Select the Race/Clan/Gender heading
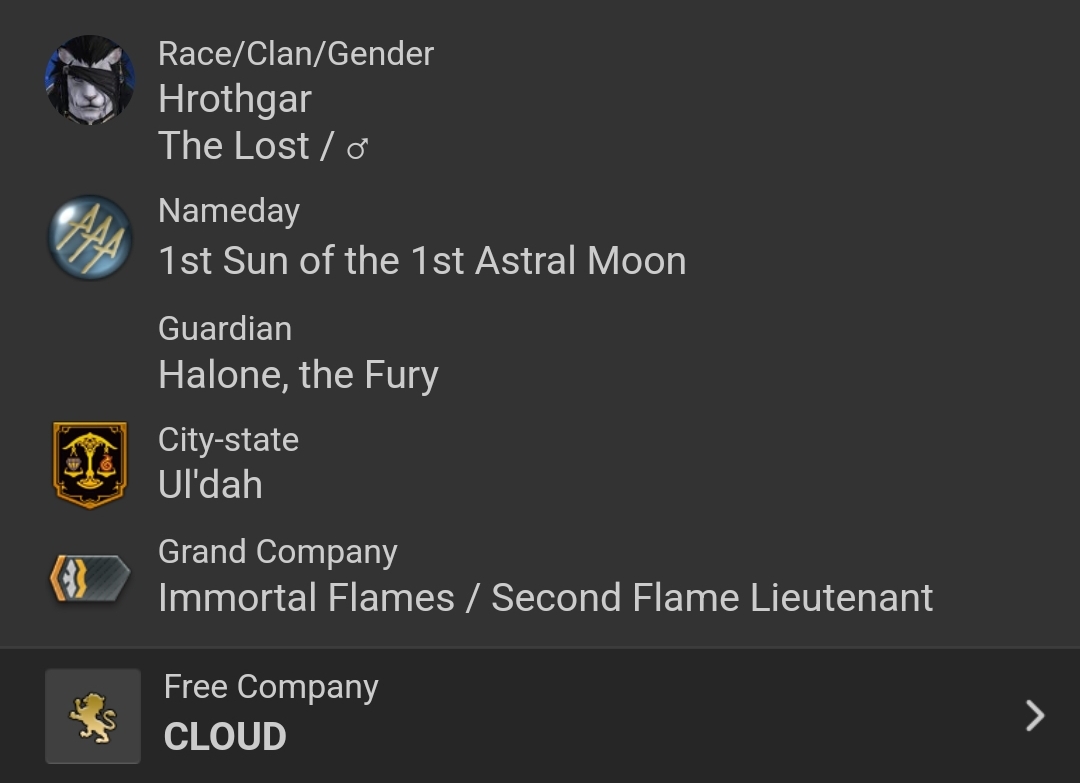This screenshot has height=783, width=1080. (296, 54)
